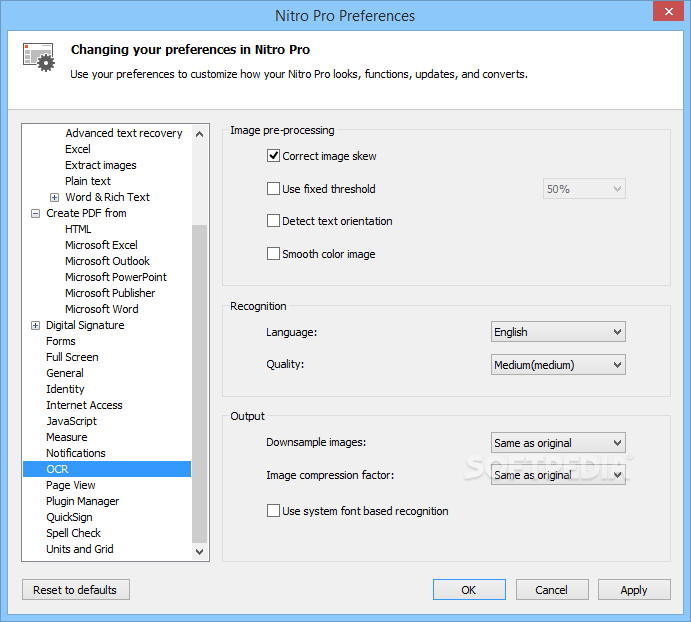
Task: Select Plain text category
Action: (88, 181)
